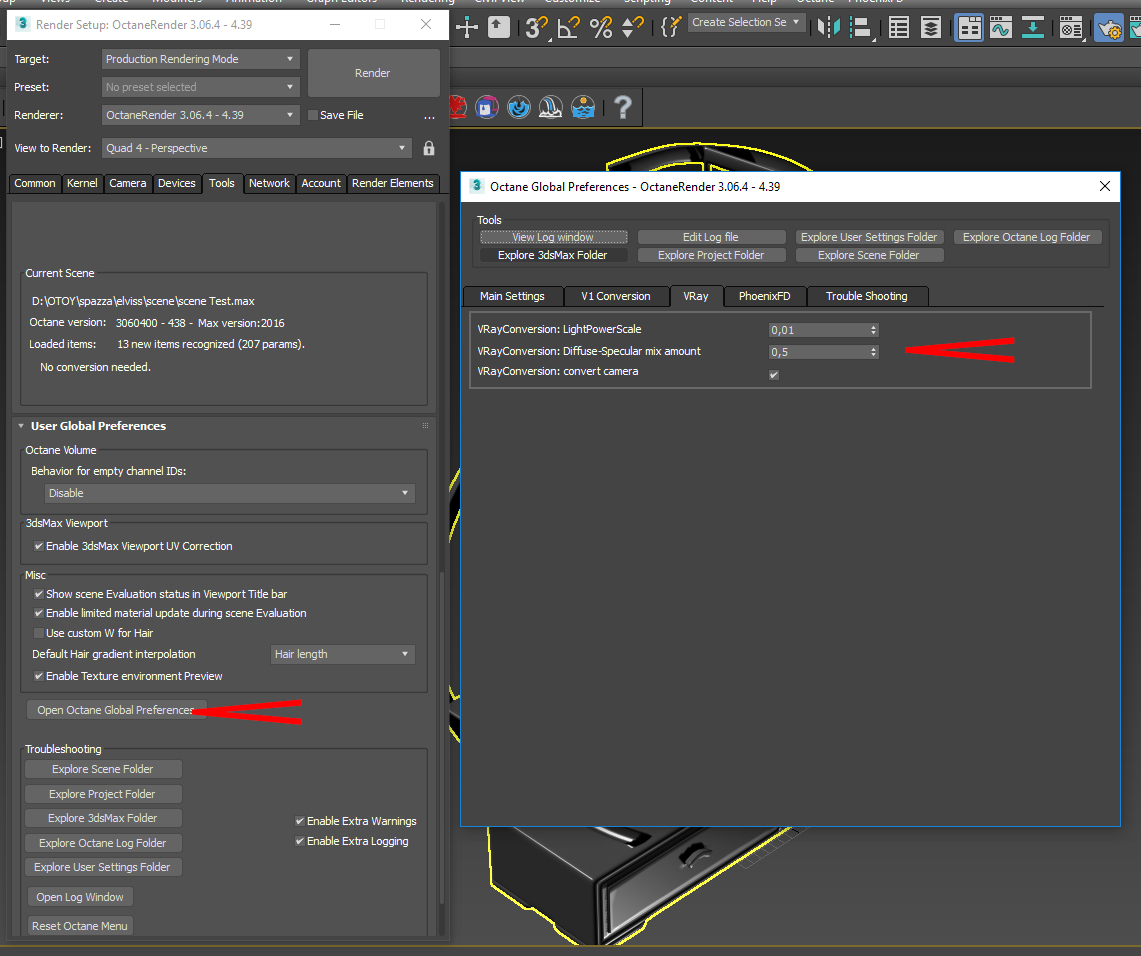Image resolution: width=1141 pixels, height=956 pixels.
Task: Open the Target Production Rendering Mode dropdown
Action: pyautogui.click(x=200, y=59)
